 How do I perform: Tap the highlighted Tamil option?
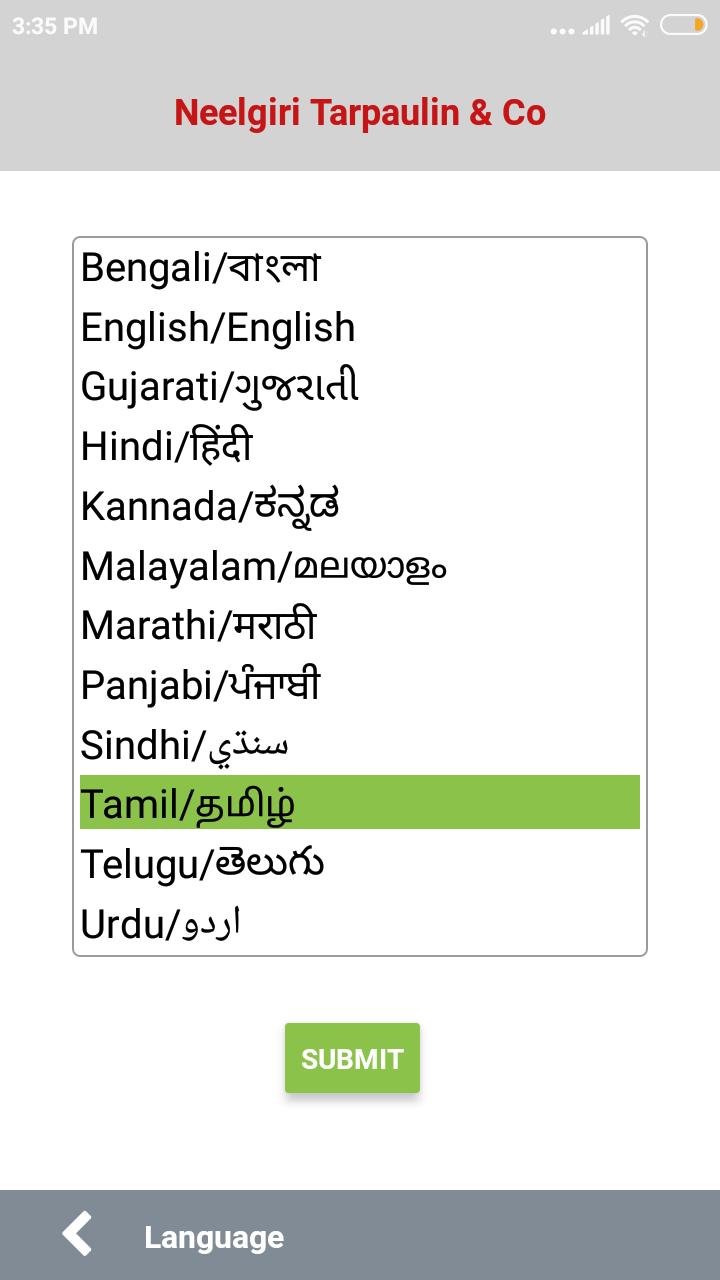[x=360, y=803]
